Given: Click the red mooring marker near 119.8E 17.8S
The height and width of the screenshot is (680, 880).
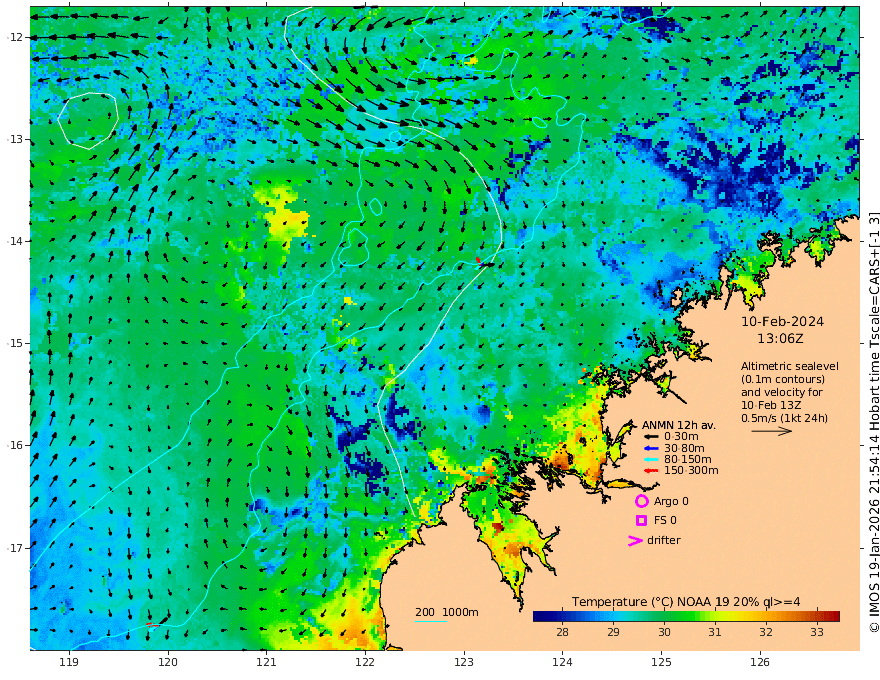Looking at the screenshot, I should pyautogui.click(x=151, y=624).
